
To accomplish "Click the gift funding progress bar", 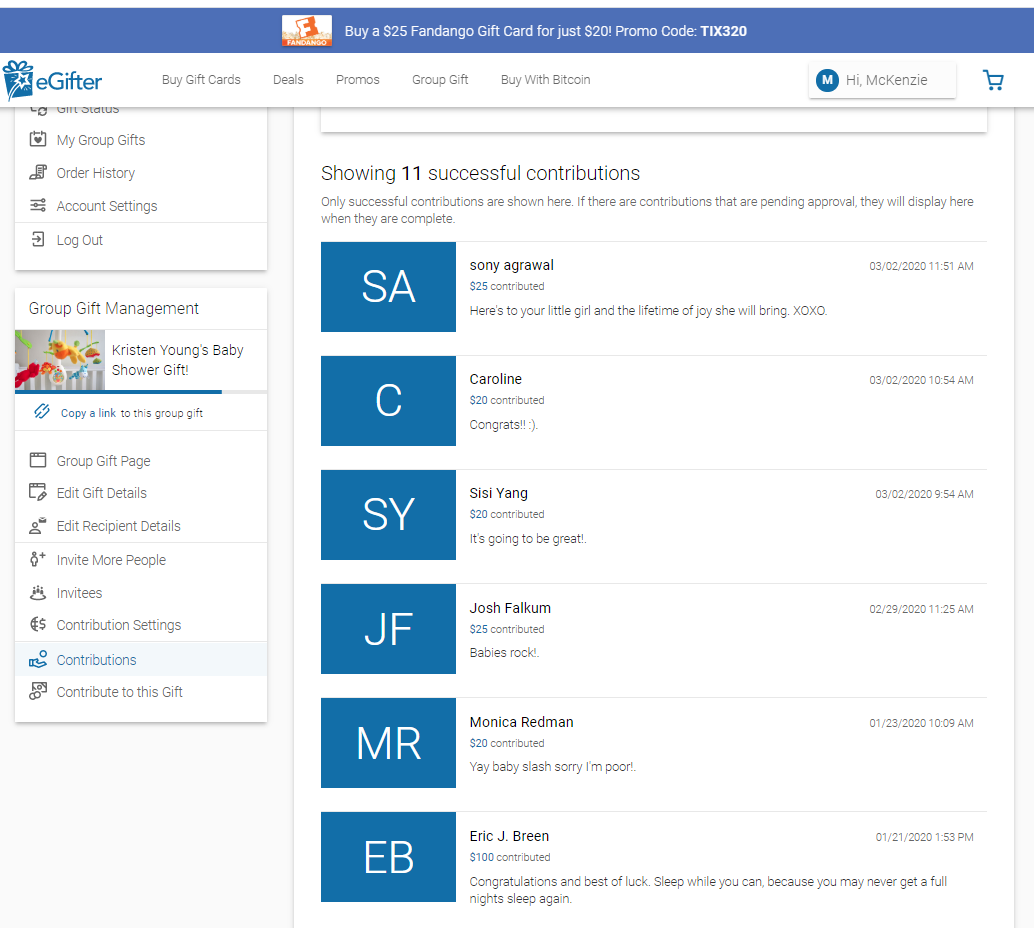I will click(140, 392).
